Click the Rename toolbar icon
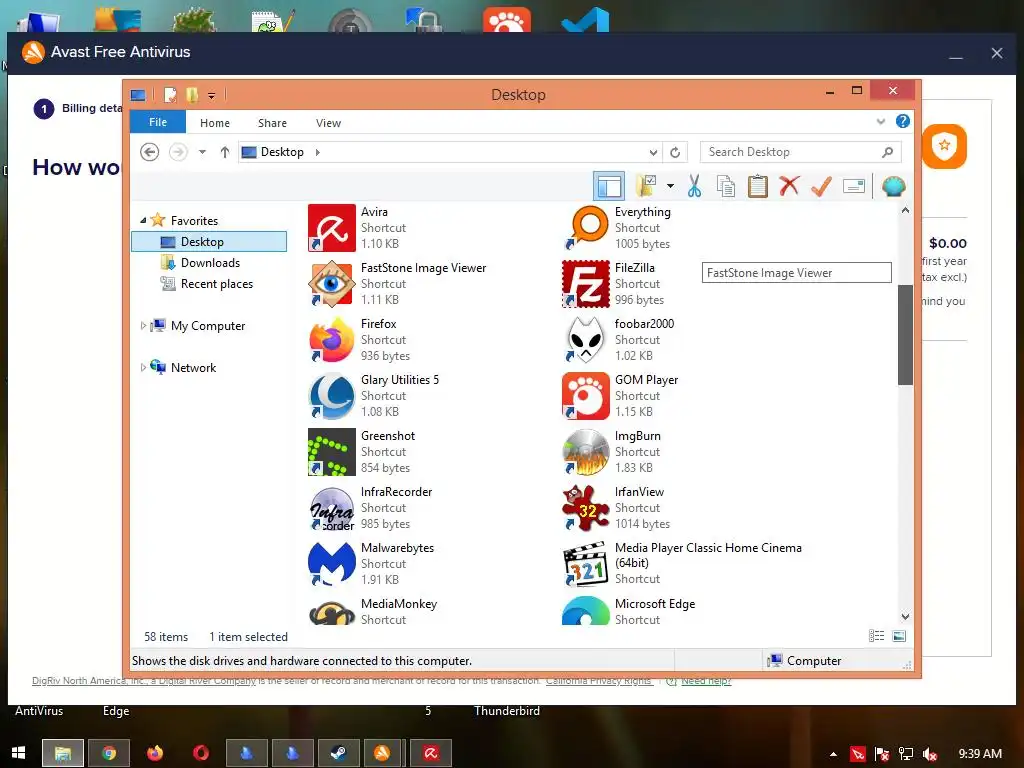The width and height of the screenshot is (1024, 768). (854, 187)
